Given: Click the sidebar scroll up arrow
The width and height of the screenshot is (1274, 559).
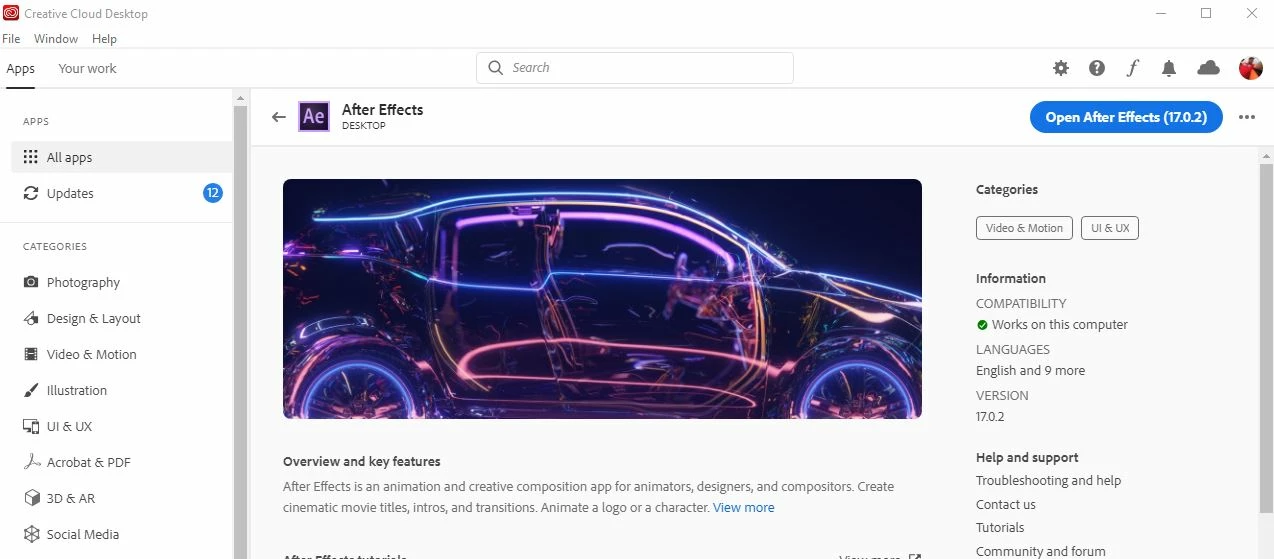Looking at the screenshot, I should pos(240,97).
